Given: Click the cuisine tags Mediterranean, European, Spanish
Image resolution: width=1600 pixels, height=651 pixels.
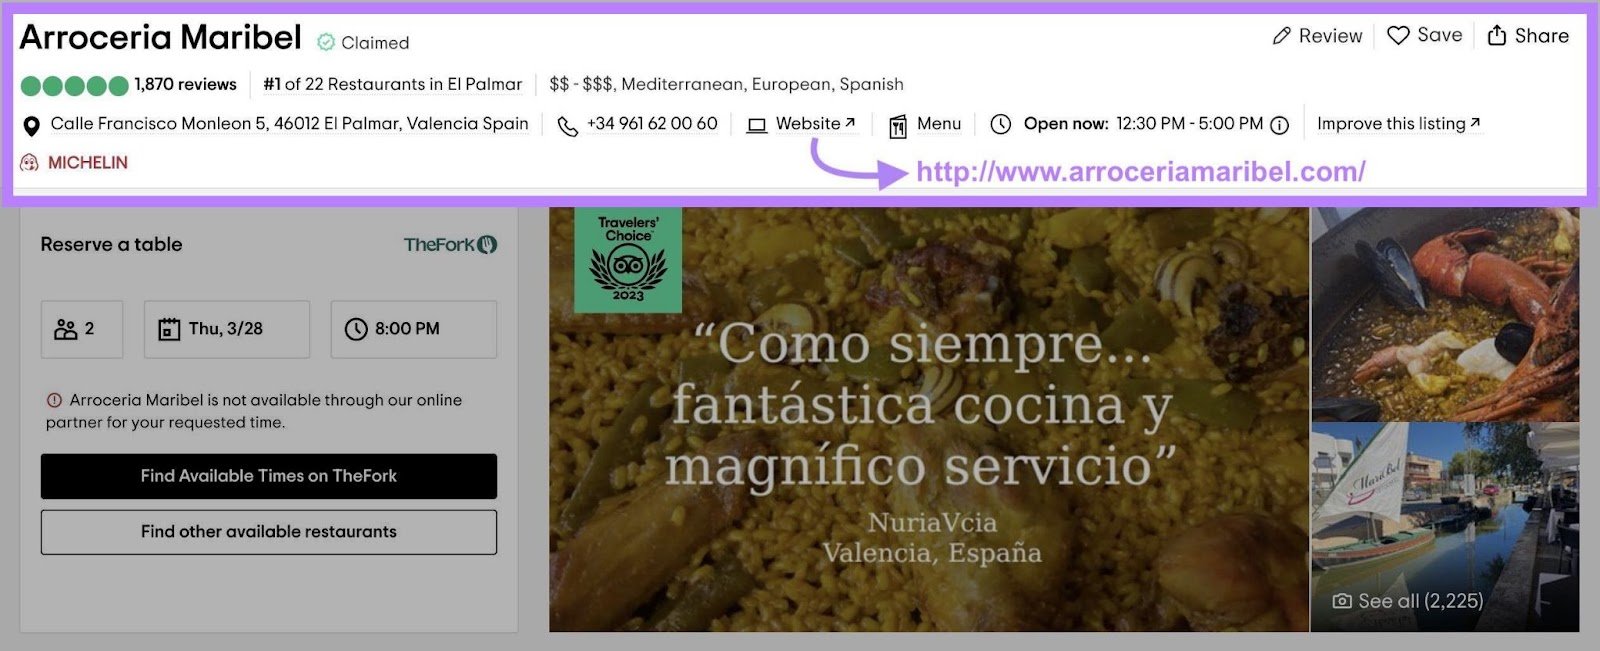Looking at the screenshot, I should click(762, 85).
